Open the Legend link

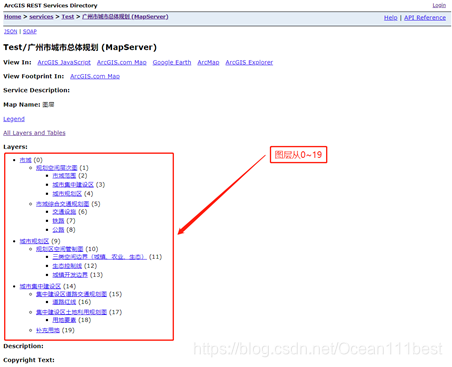click(14, 119)
